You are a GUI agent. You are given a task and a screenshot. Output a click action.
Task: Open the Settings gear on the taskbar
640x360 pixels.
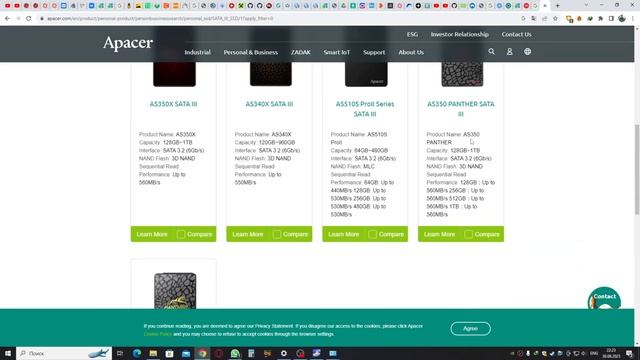point(284,353)
